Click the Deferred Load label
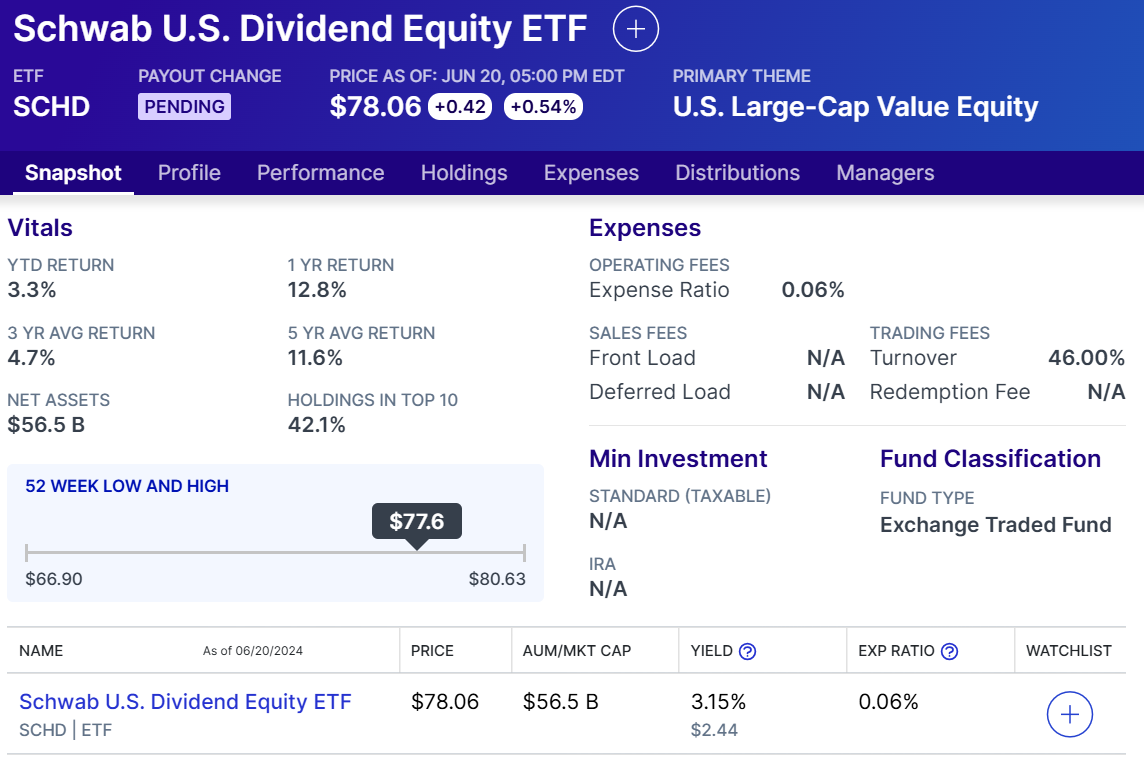 pos(660,392)
